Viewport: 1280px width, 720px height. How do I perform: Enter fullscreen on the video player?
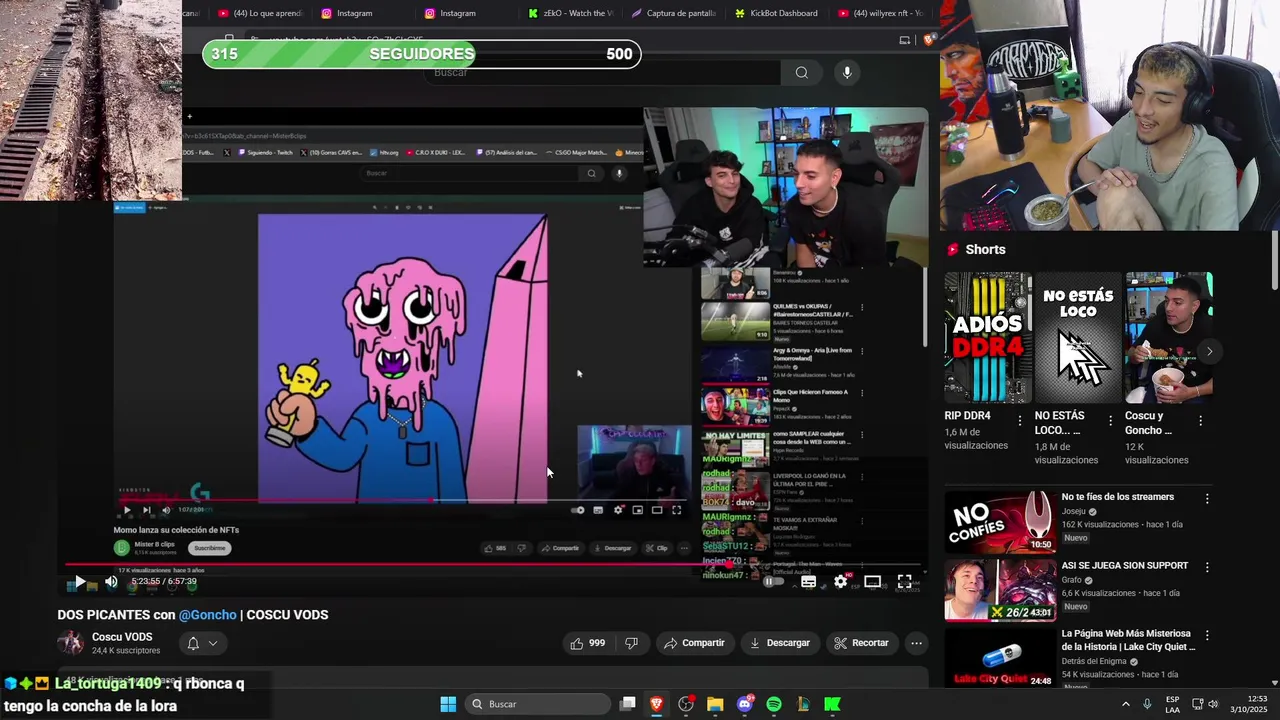pyautogui.click(x=904, y=581)
